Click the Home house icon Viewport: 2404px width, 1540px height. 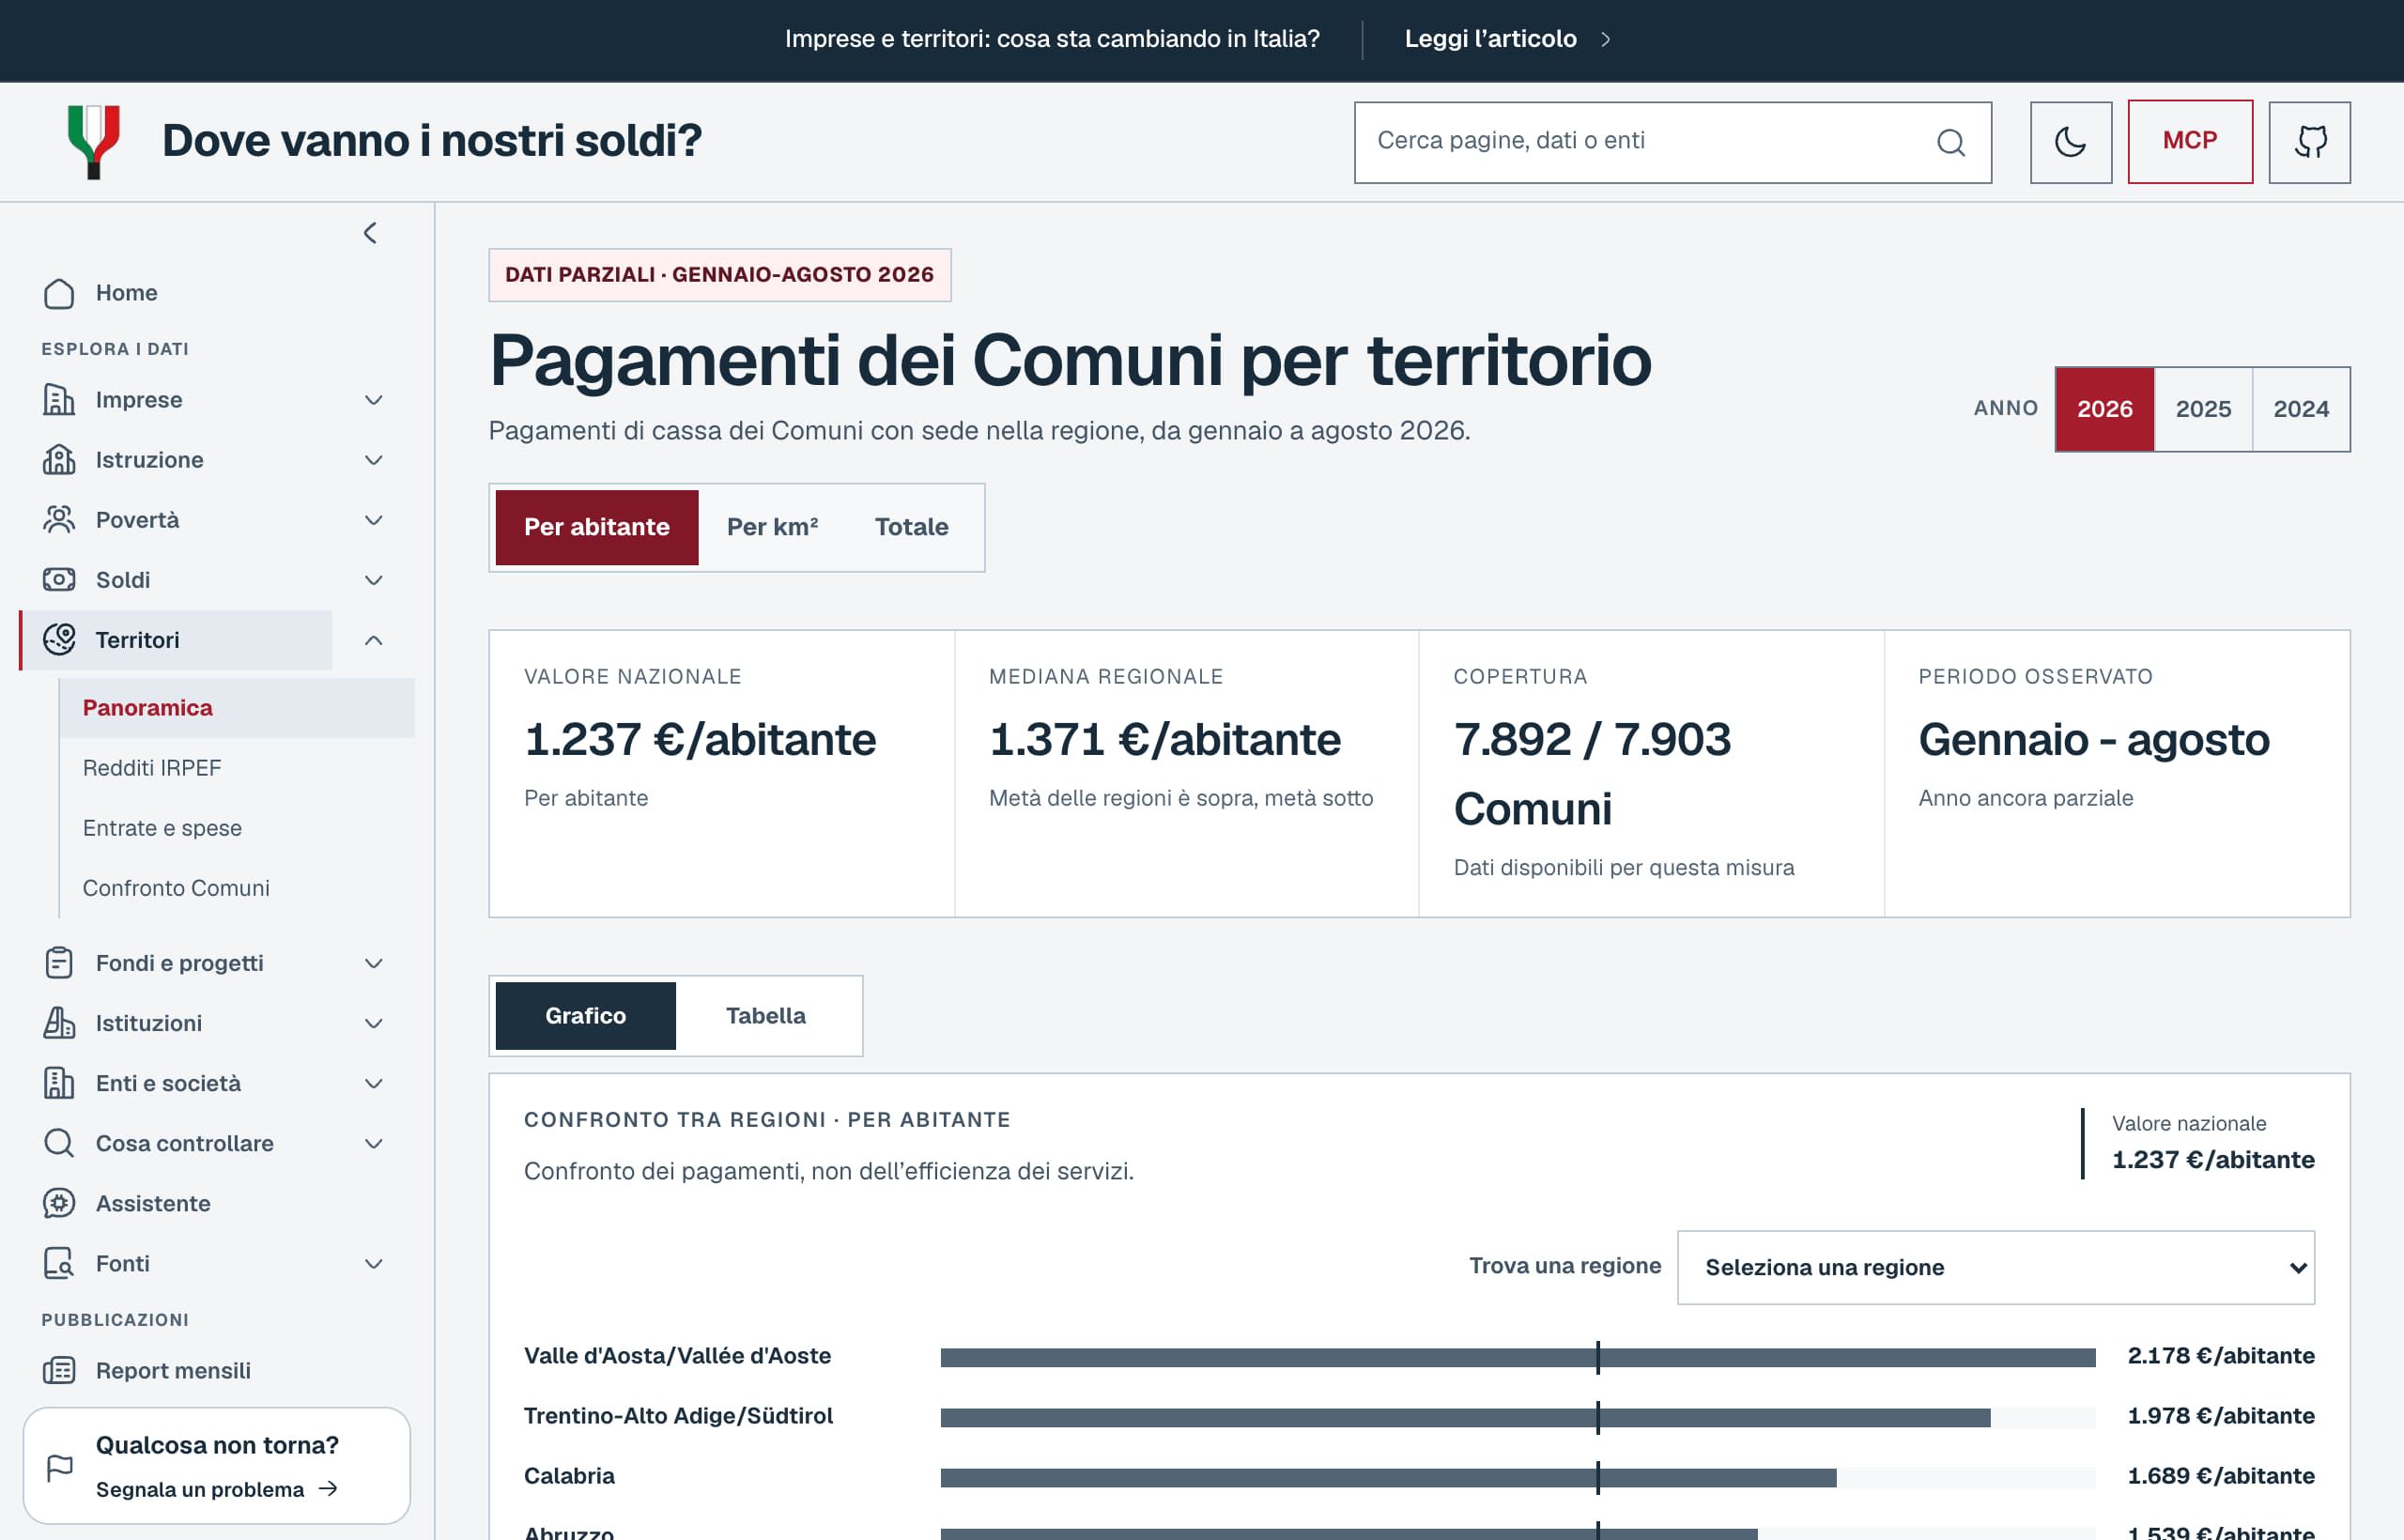[x=59, y=293]
